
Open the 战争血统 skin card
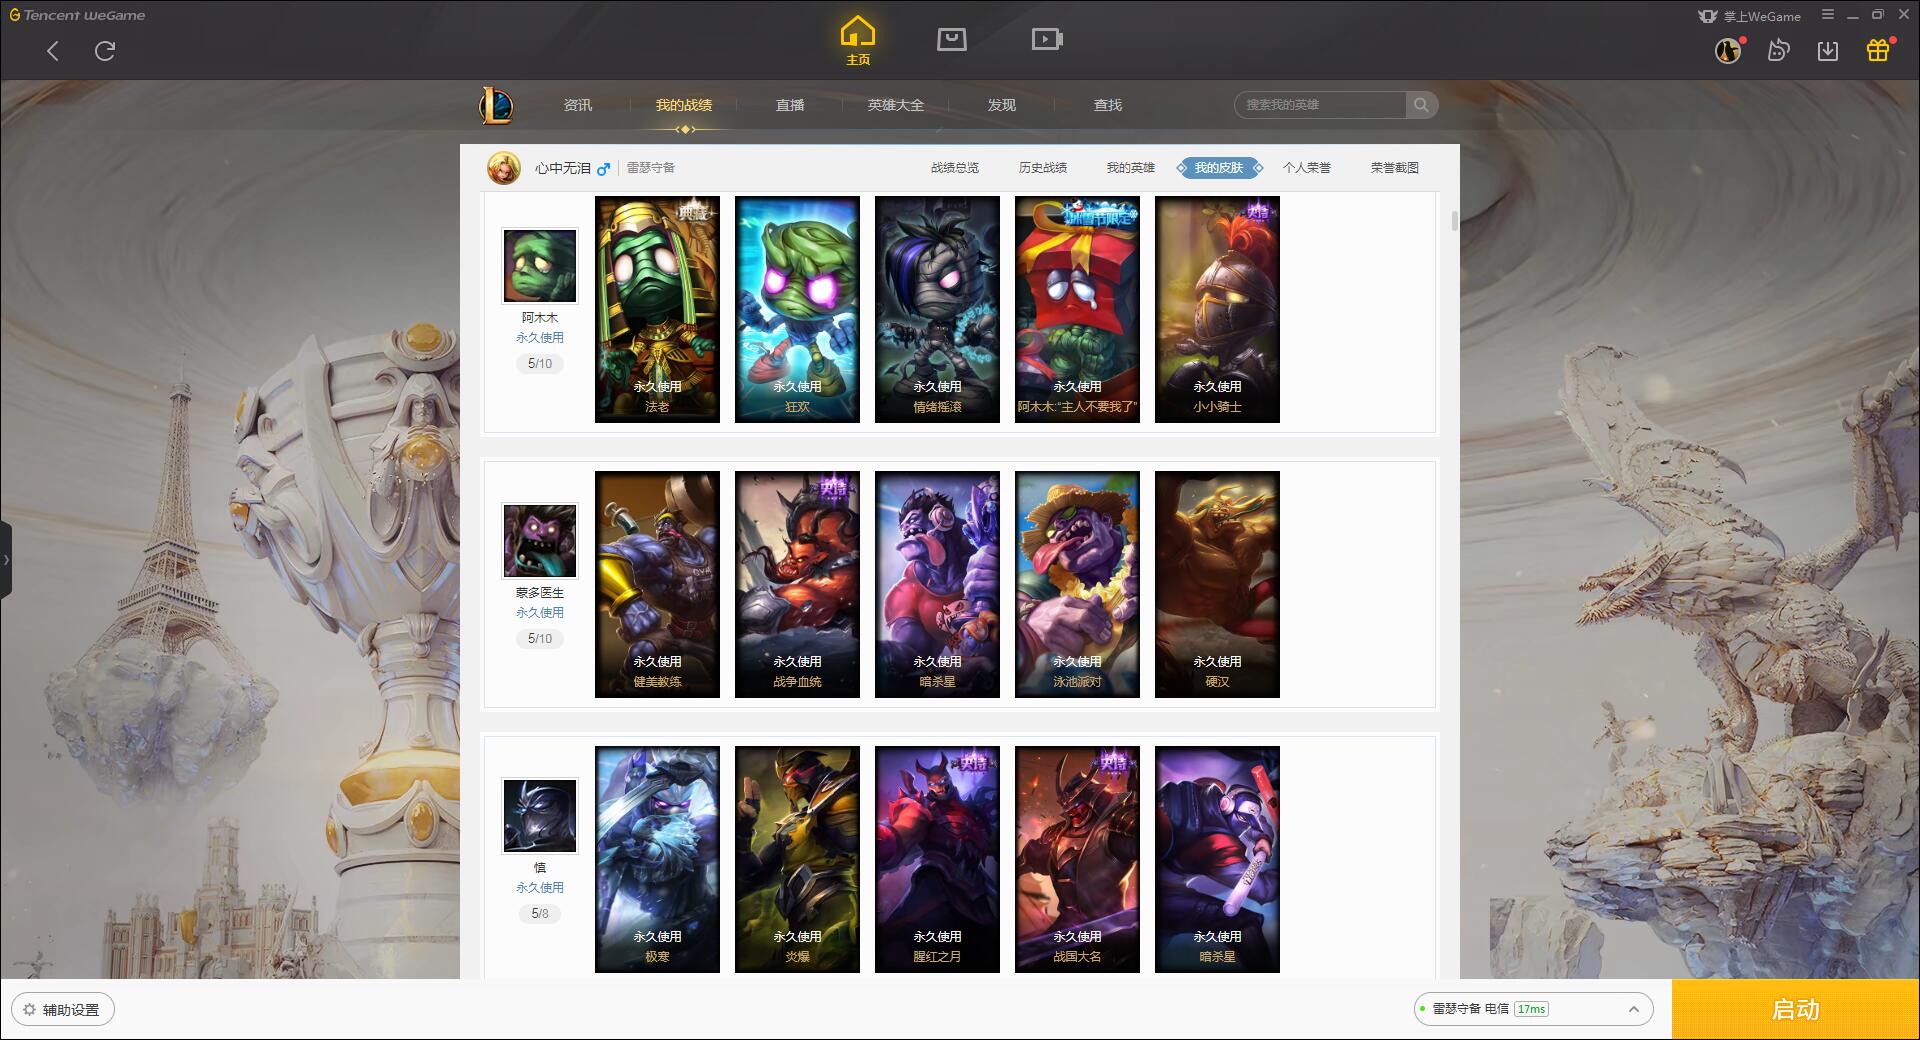797,584
